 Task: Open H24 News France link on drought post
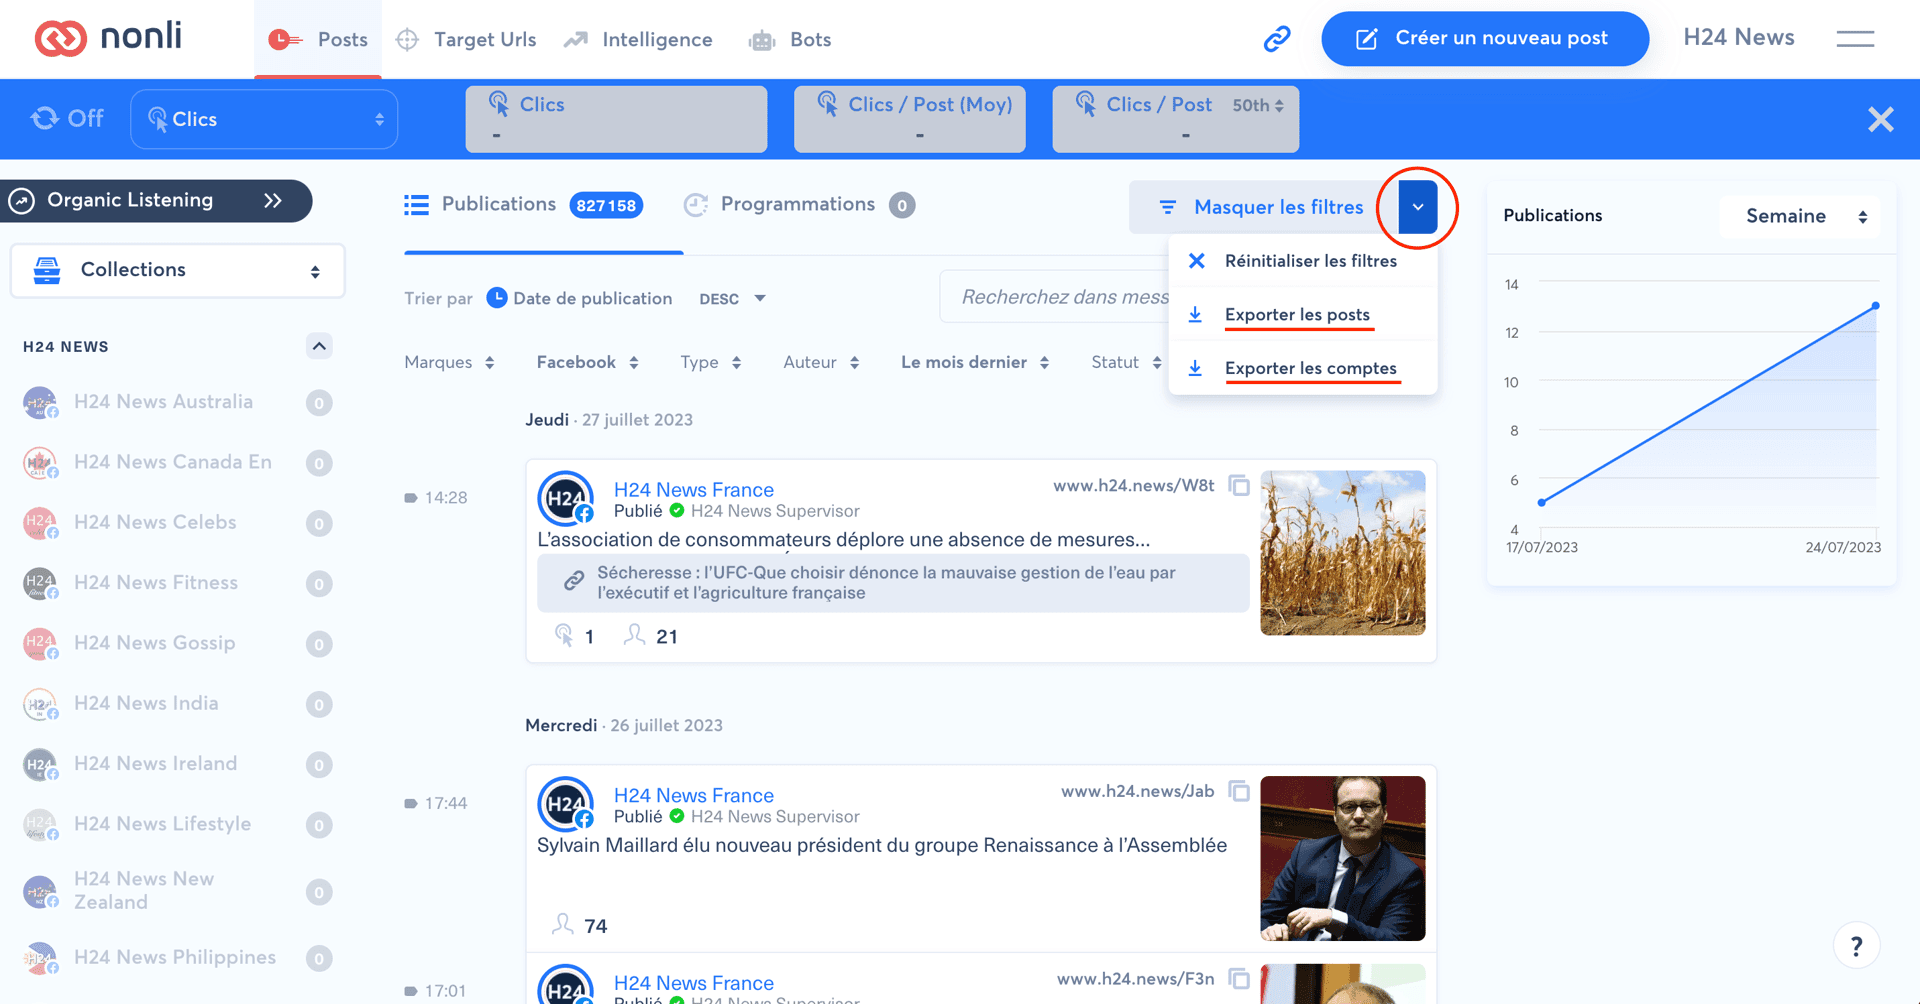pyautogui.click(x=693, y=490)
